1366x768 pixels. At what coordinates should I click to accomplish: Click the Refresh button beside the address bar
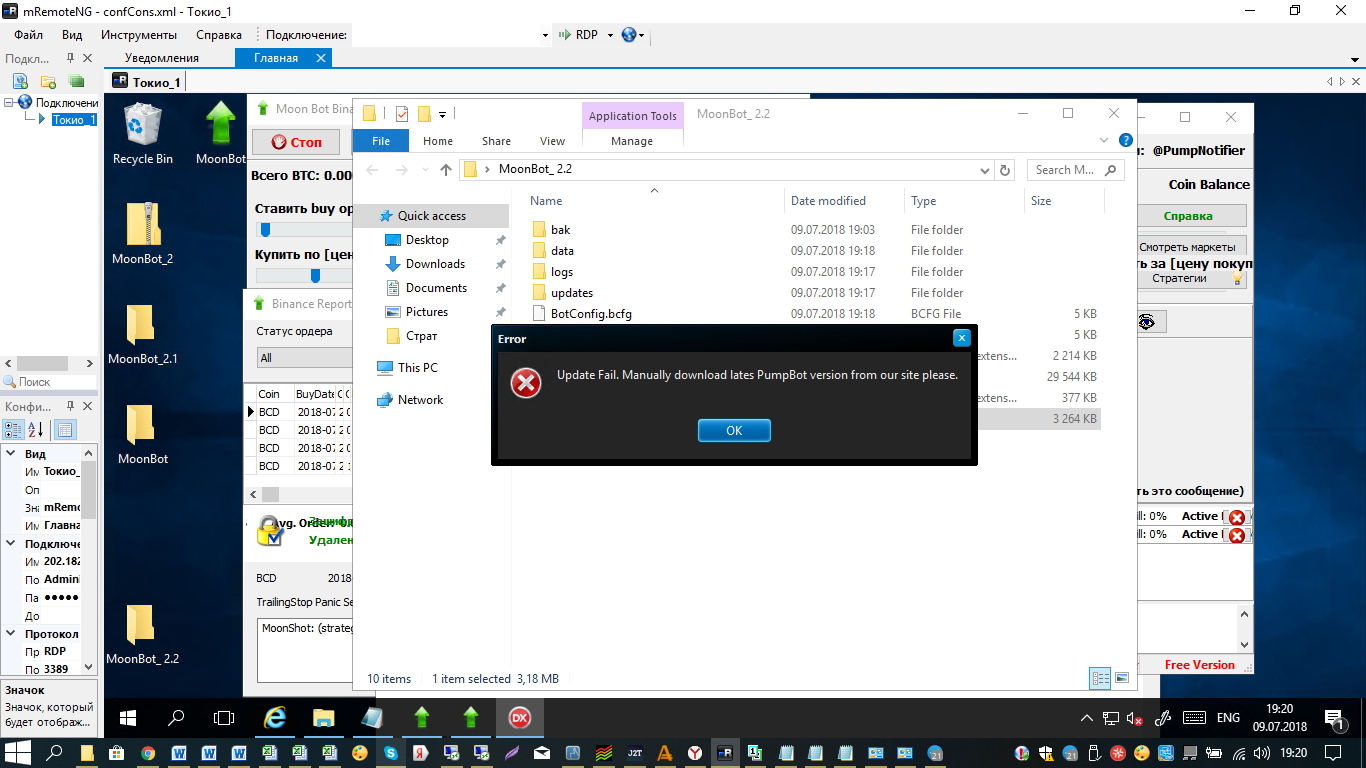[x=1006, y=170]
